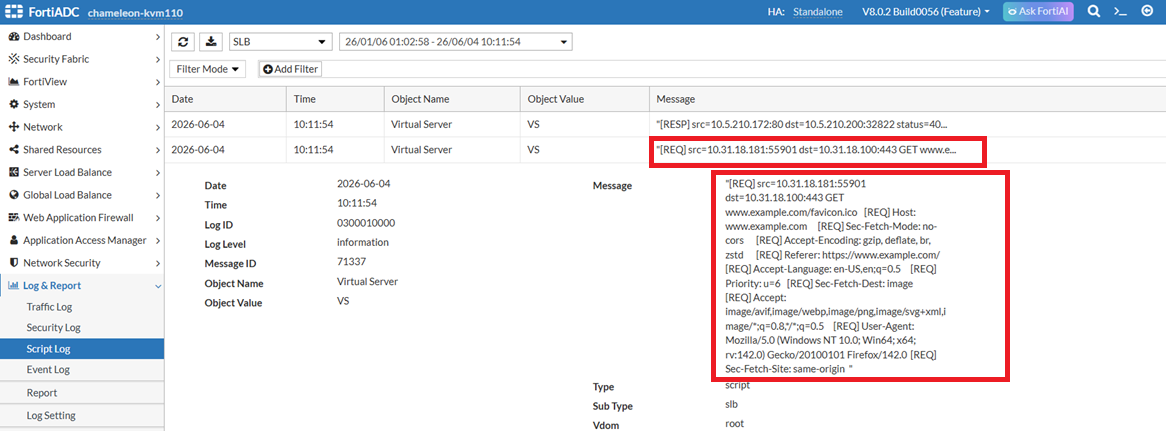
Task: Expand the Network Security chevron
Action: point(158,263)
